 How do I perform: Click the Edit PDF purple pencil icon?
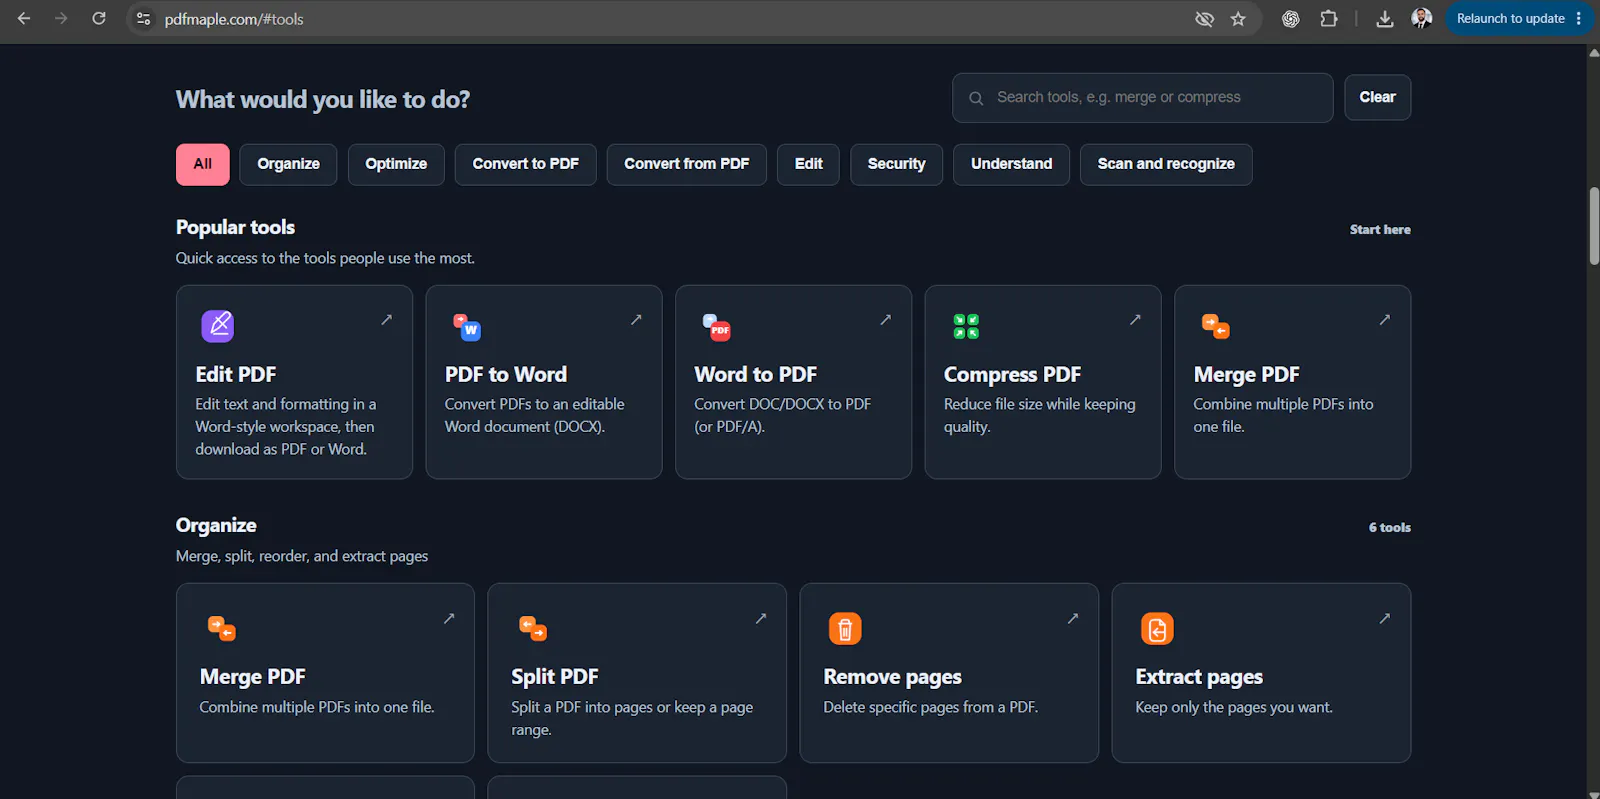coord(217,326)
